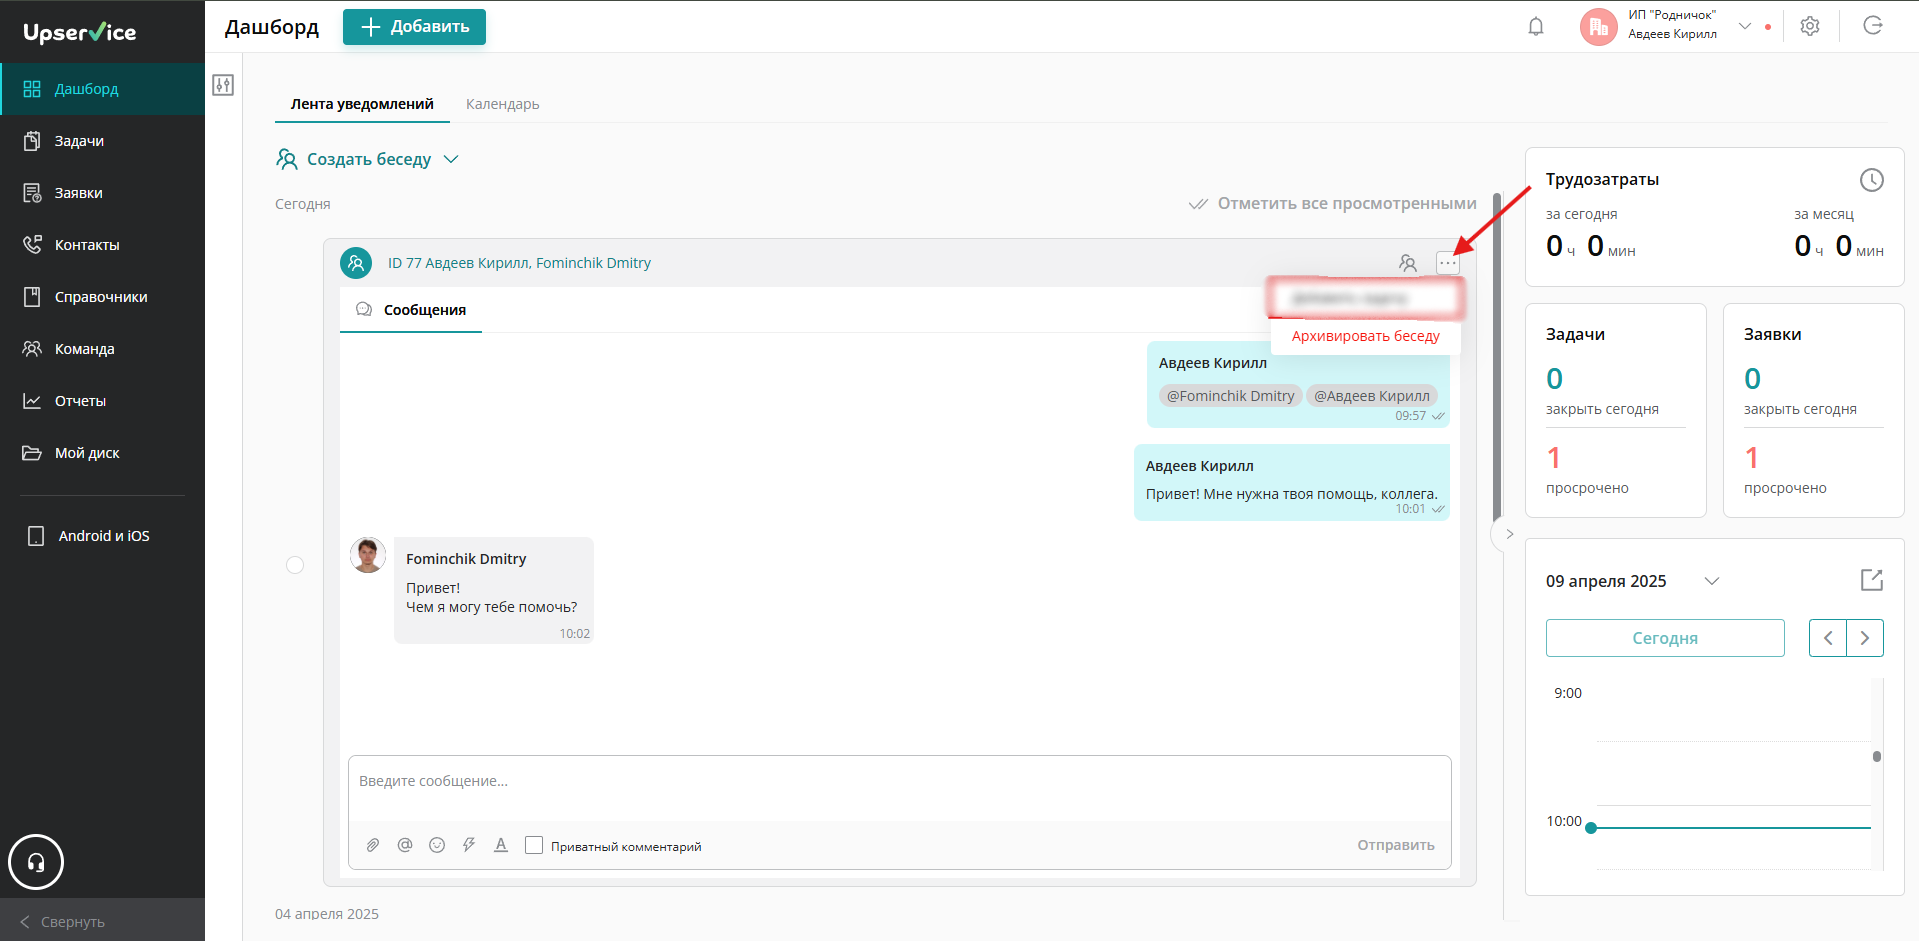This screenshot has width=1919, height=941.
Task: Click the Добавить button
Action: click(x=414, y=27)
